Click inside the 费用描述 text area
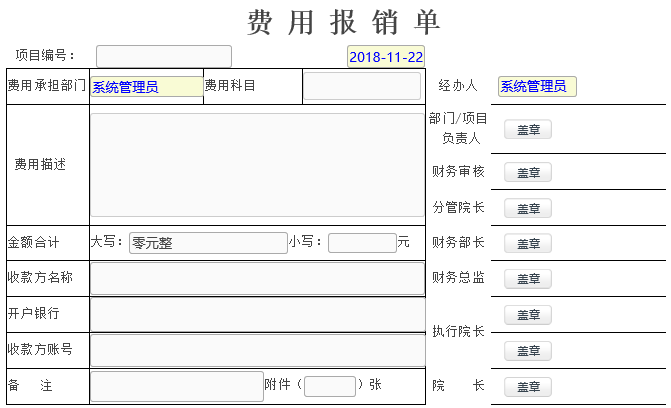Screen dimensions: 671x408 click(x=257, y=165)
